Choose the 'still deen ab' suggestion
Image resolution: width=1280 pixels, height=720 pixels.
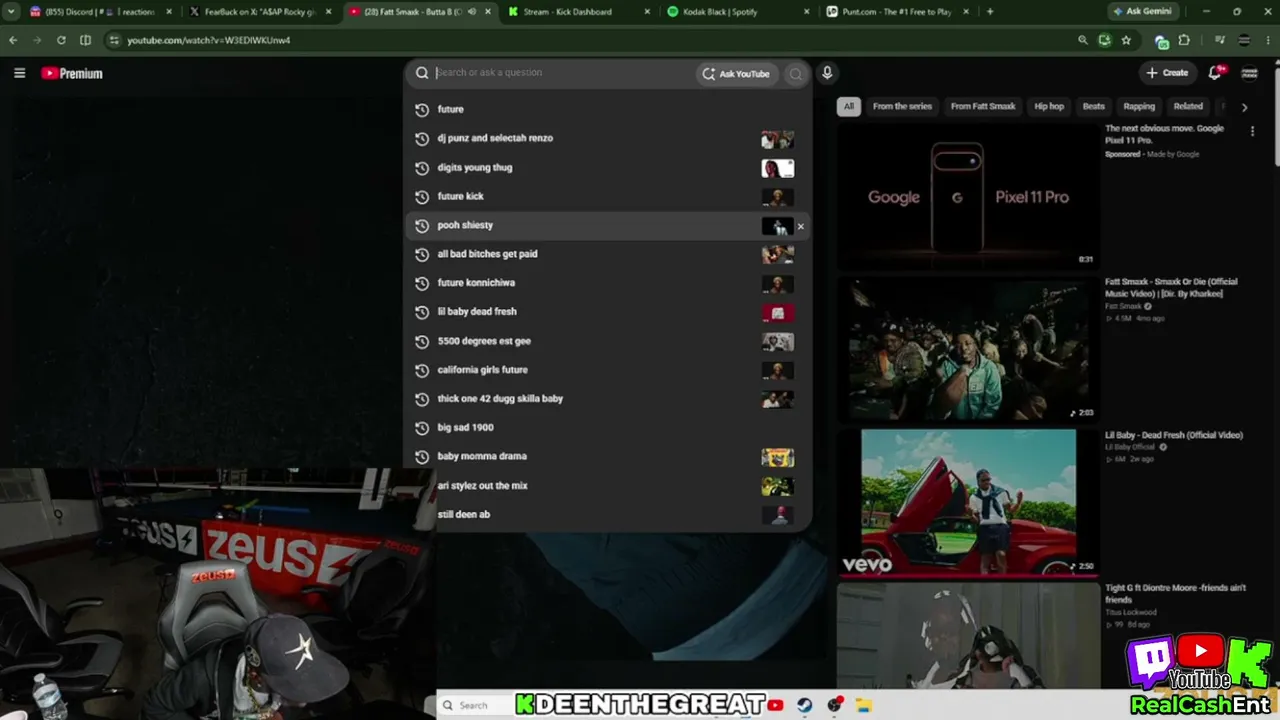pos(607,514)
